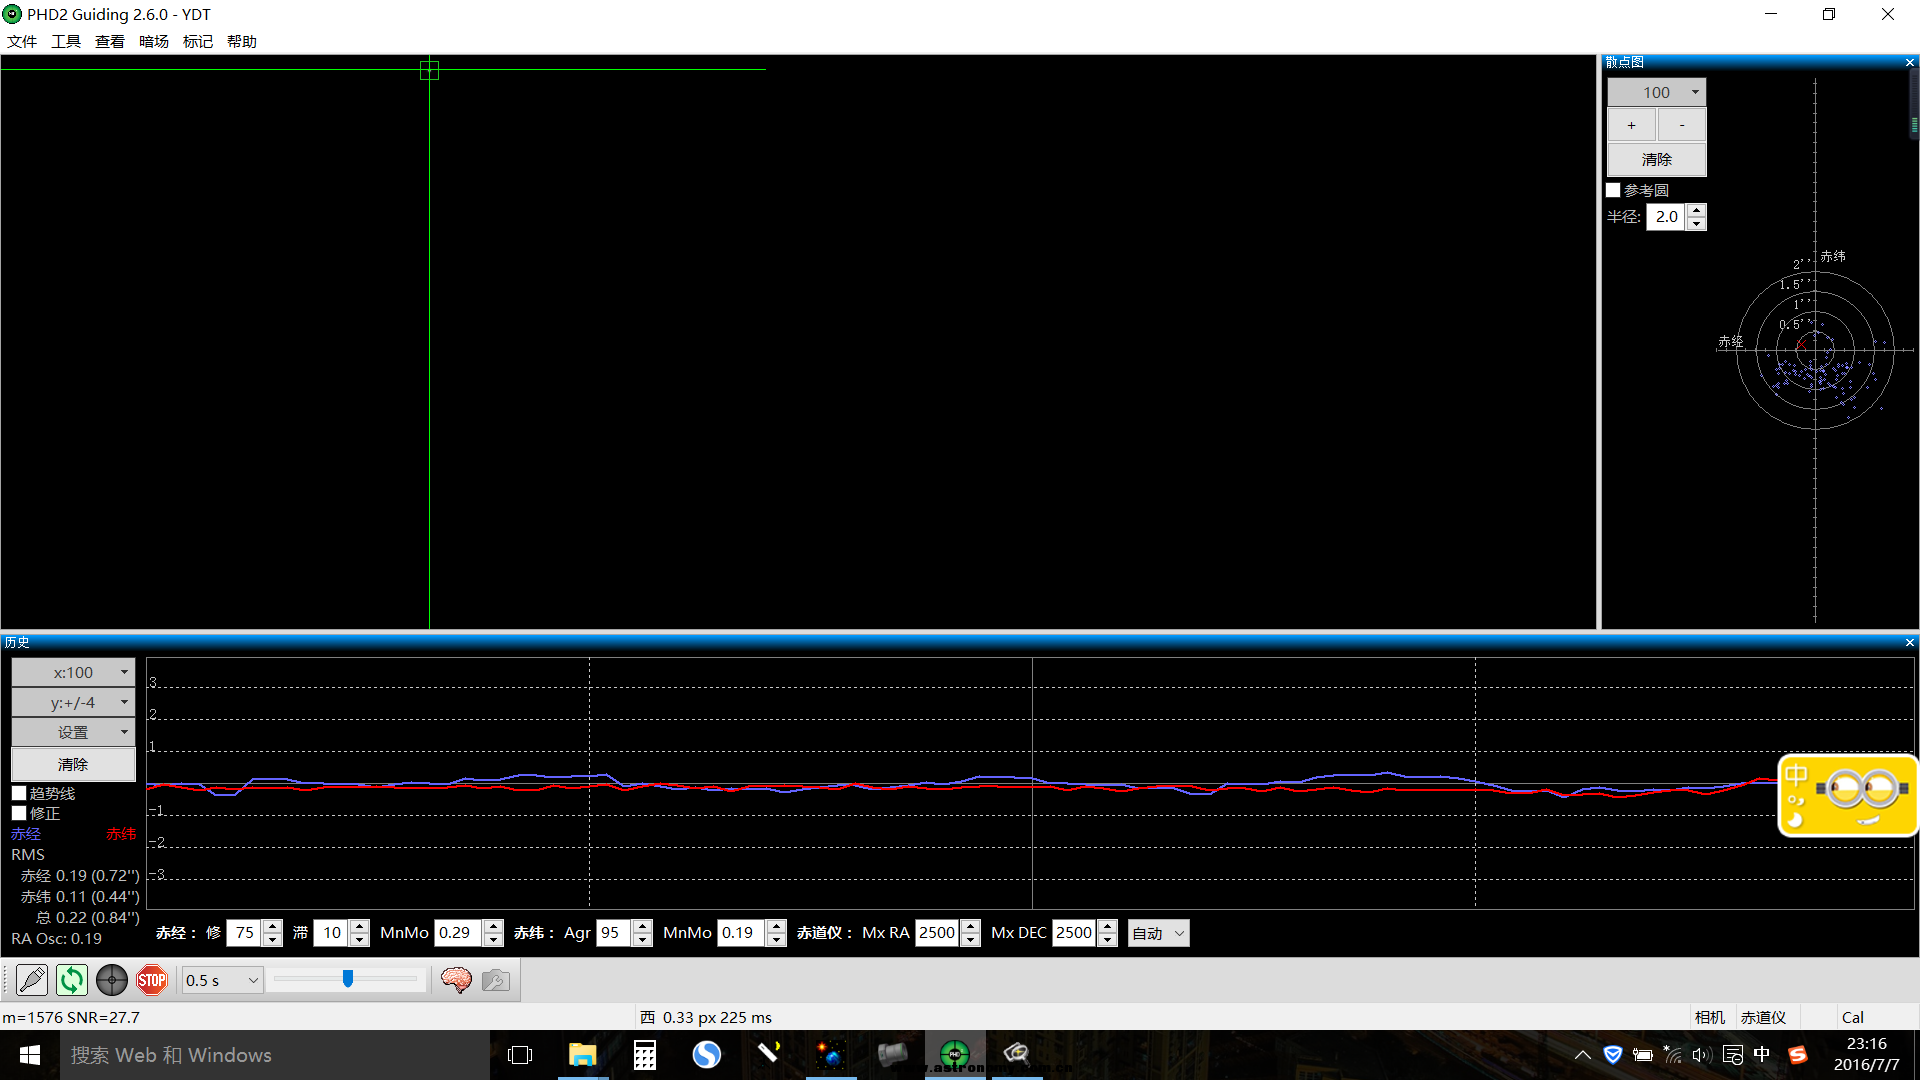
Task: Stop guiding with the red STOP icon
Action: pos(152,980)
